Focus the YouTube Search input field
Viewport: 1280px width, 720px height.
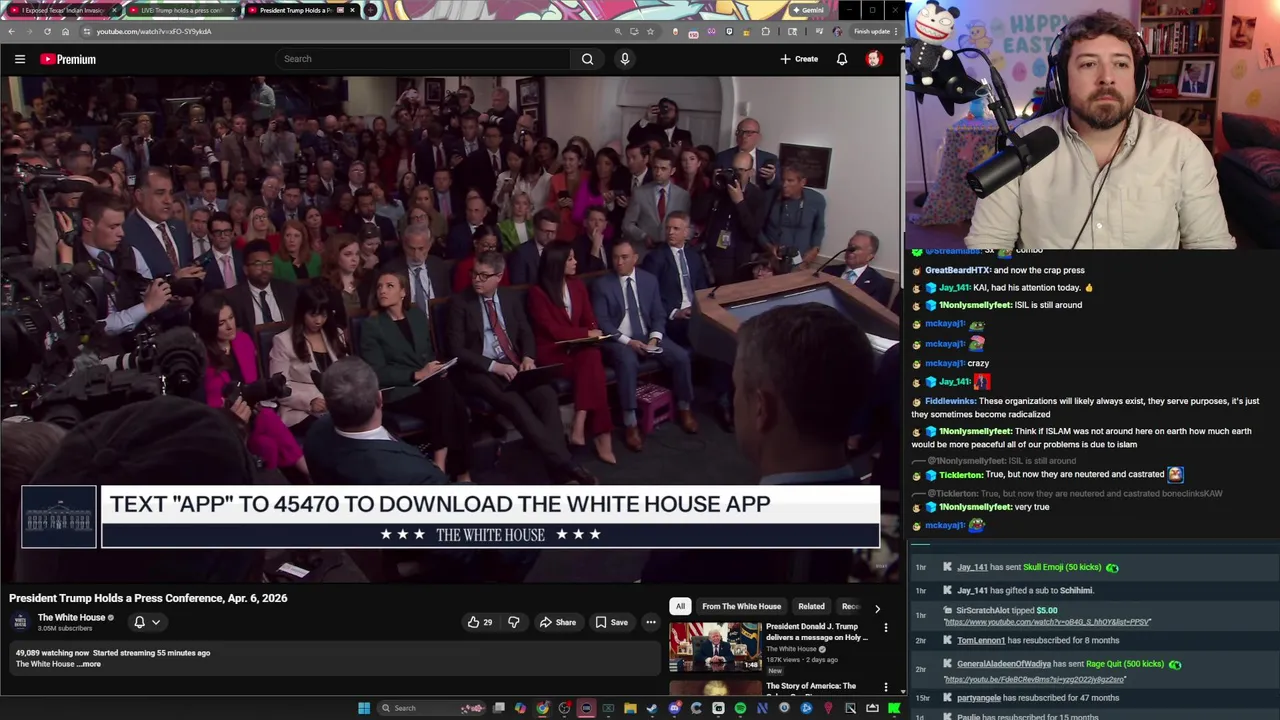[x=423, y=59]
